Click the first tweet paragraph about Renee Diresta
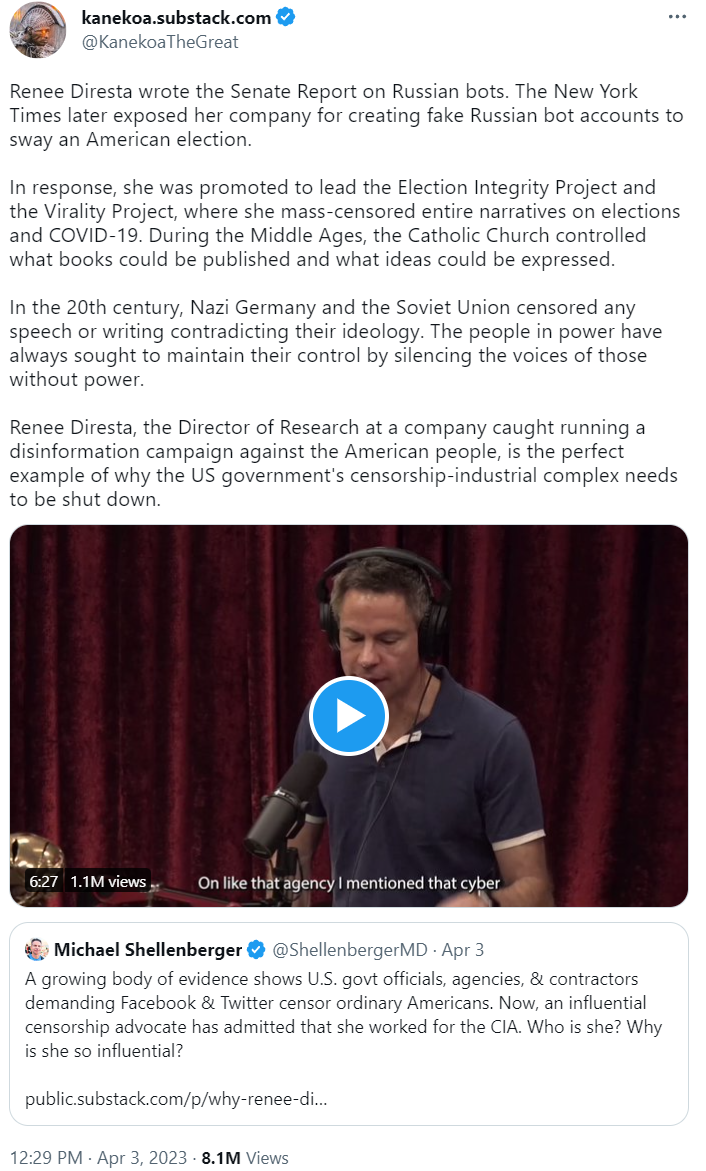 pos(346,116)
